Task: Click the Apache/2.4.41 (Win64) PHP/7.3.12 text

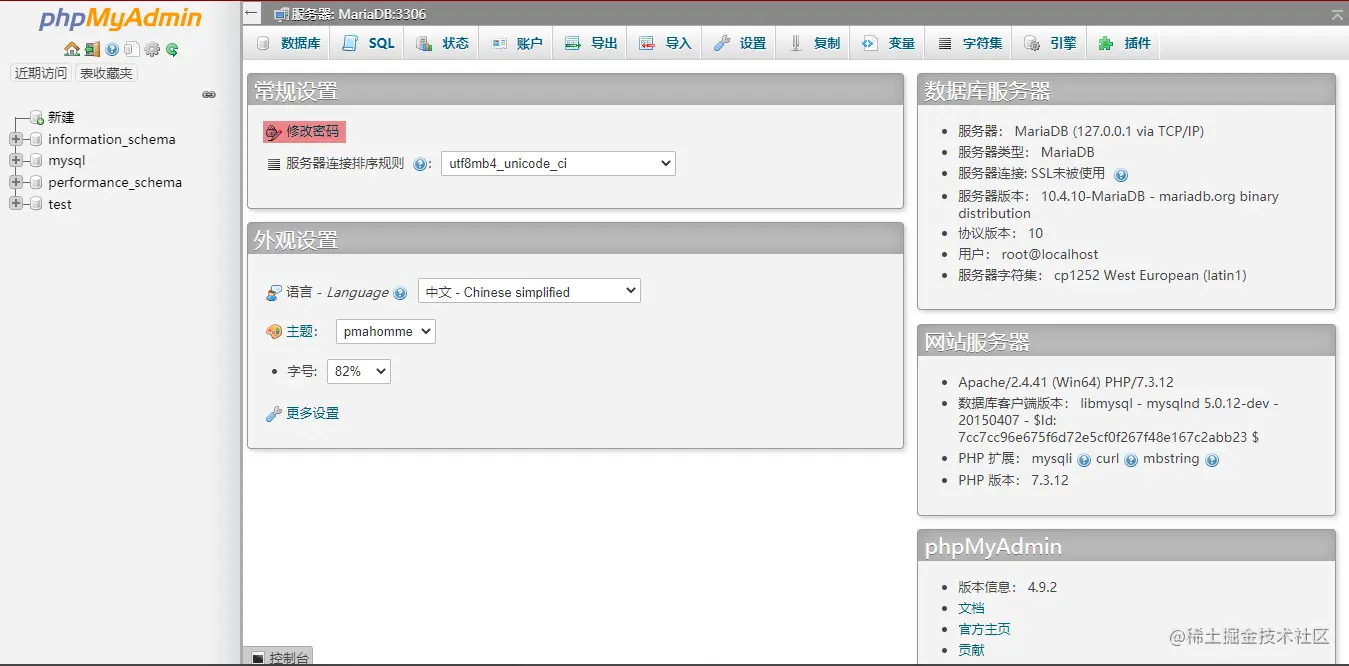Action: pos(1066,382)
